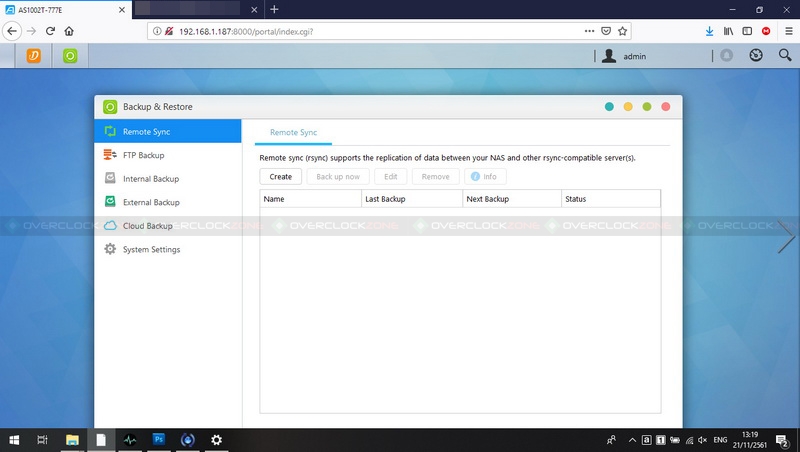Click the Info button
800x452 pixels.
pyautogui.click(x=485, y=177)
